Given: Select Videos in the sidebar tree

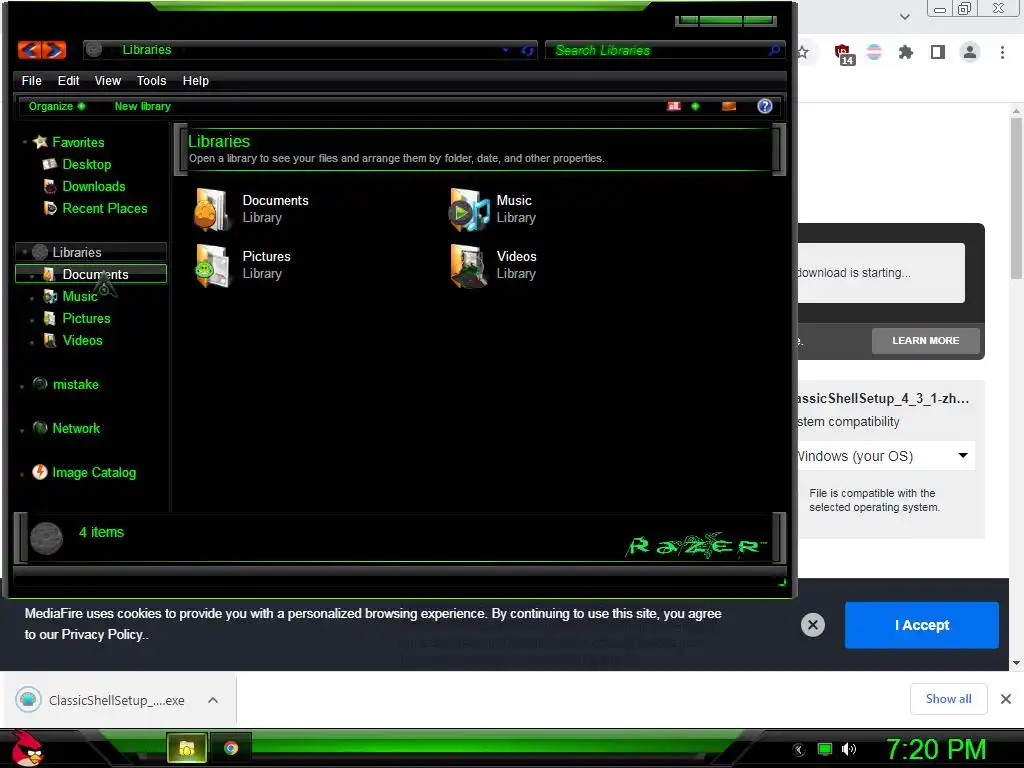Looking at the screenshot, I should coord(82,341).
